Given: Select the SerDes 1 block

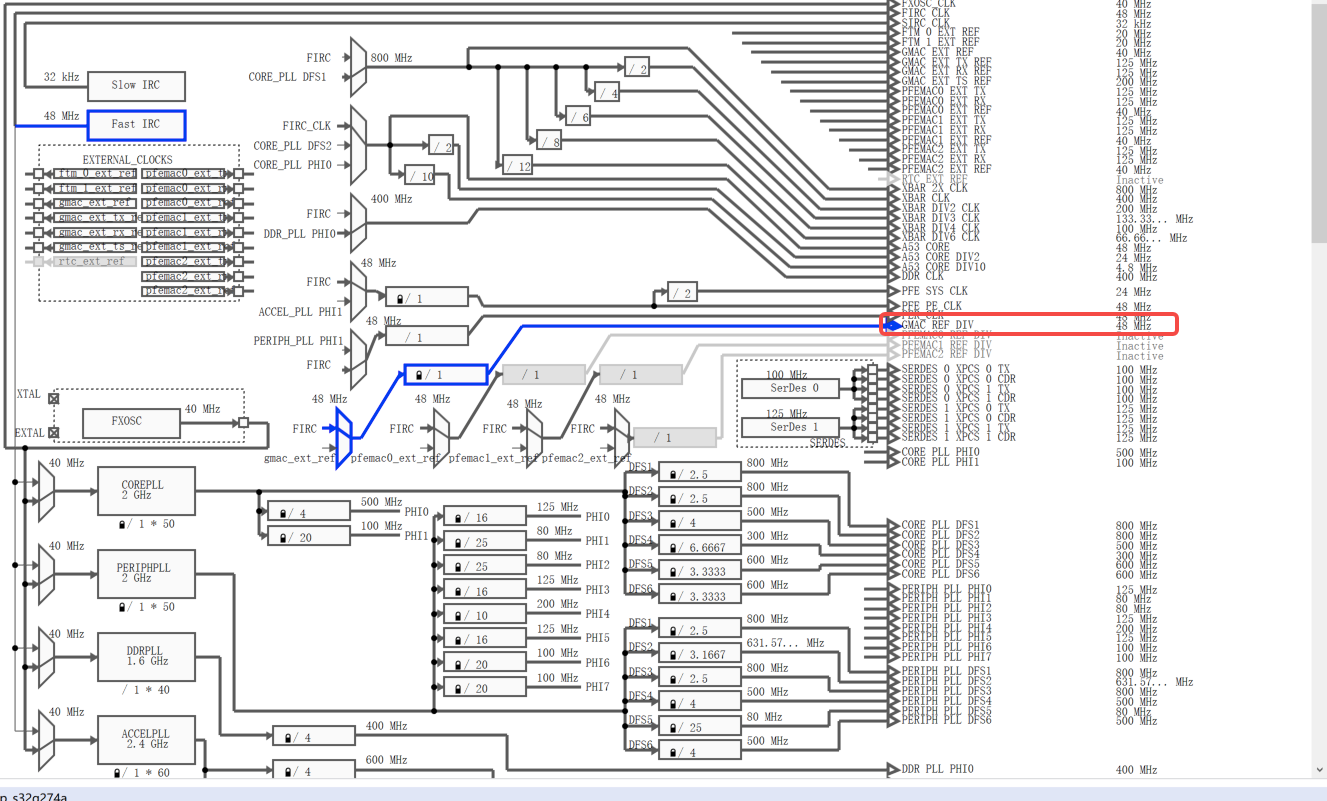Looking at the screenshot, I should pos(789,426).
